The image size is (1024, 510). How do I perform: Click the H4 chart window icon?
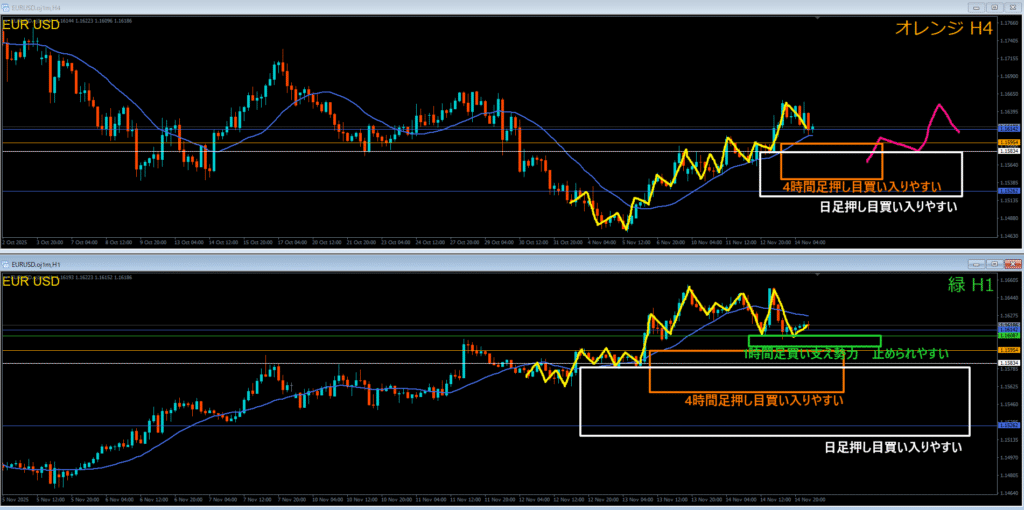[7, 8]
